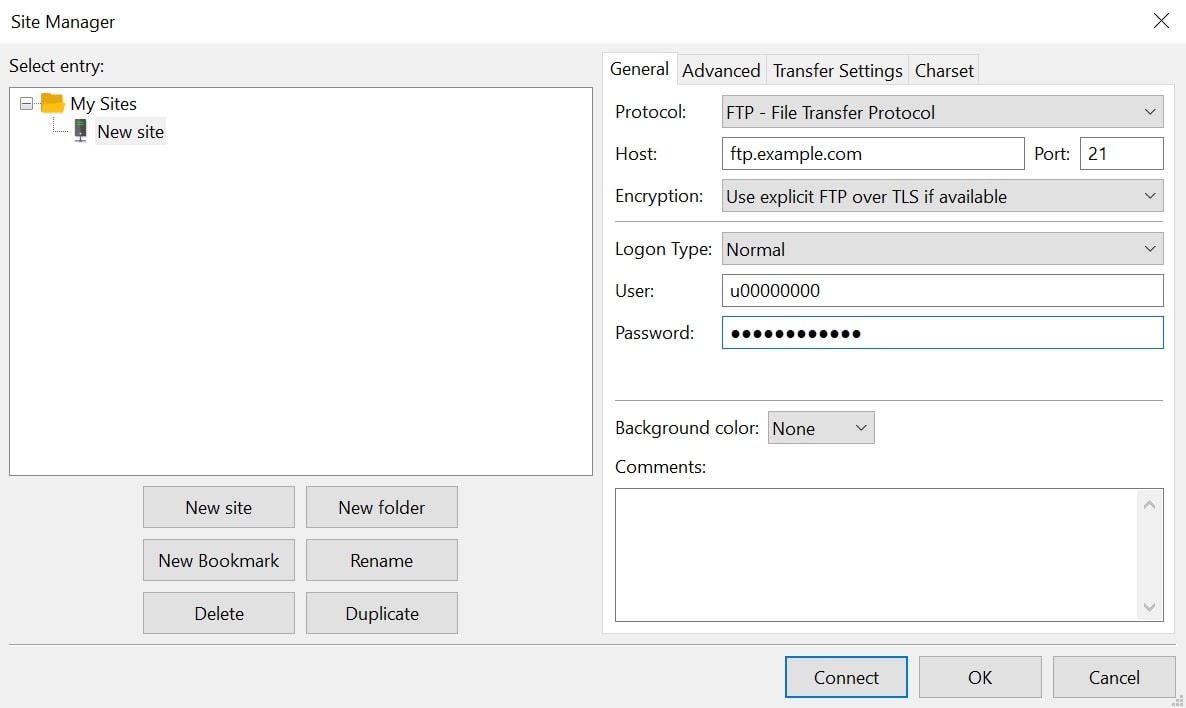Select the New site tree entry
The width and height of the screenshot is (1186, 708).
click(130, 132)
